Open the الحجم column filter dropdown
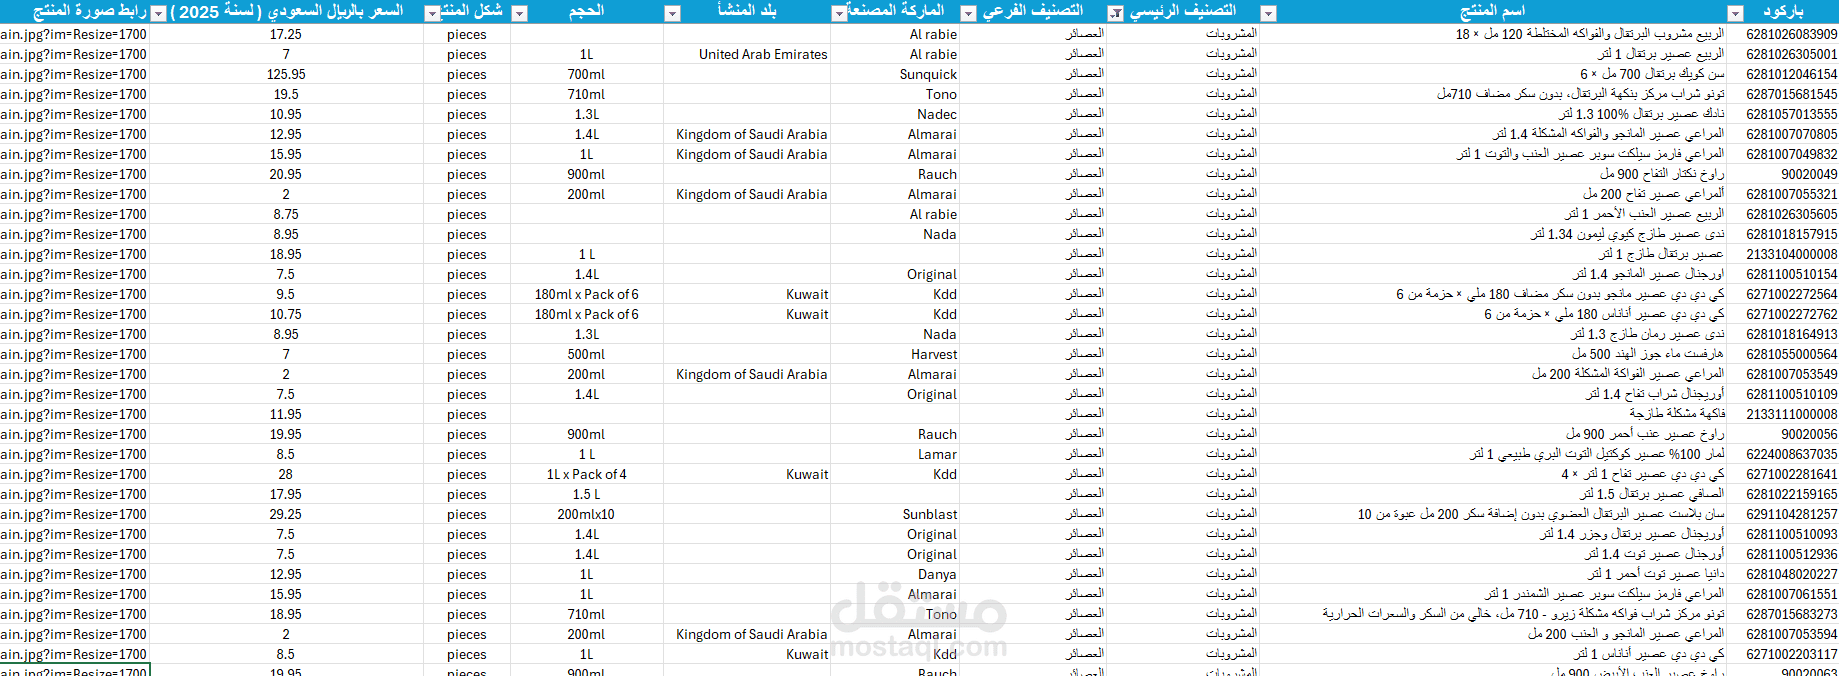The width and height of the screenshot is (1839, 676). (x=519, y=13)
